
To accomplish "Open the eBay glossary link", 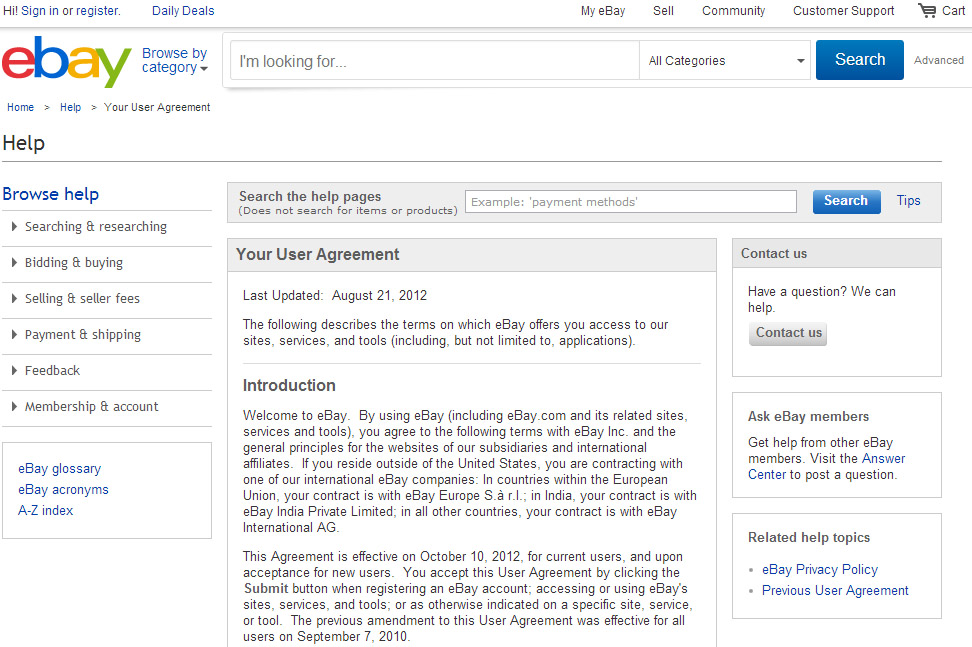I will 59,469.
